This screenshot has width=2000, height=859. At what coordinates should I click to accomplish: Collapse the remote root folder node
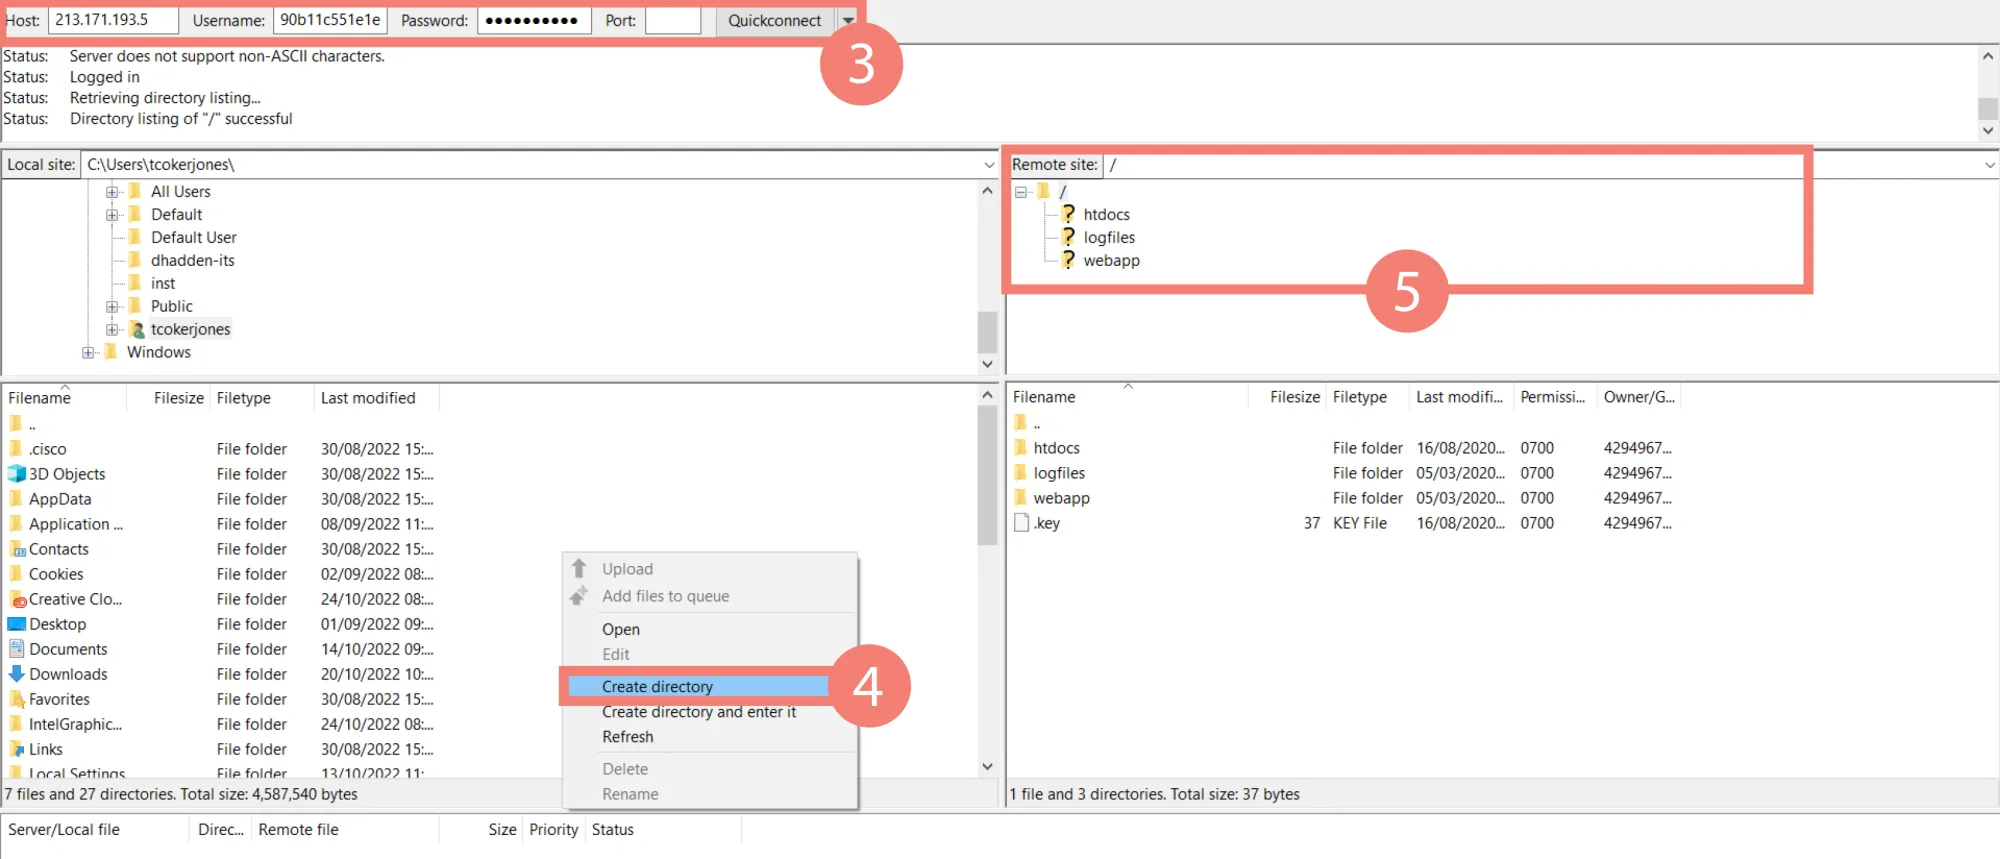pos(1020,191)
